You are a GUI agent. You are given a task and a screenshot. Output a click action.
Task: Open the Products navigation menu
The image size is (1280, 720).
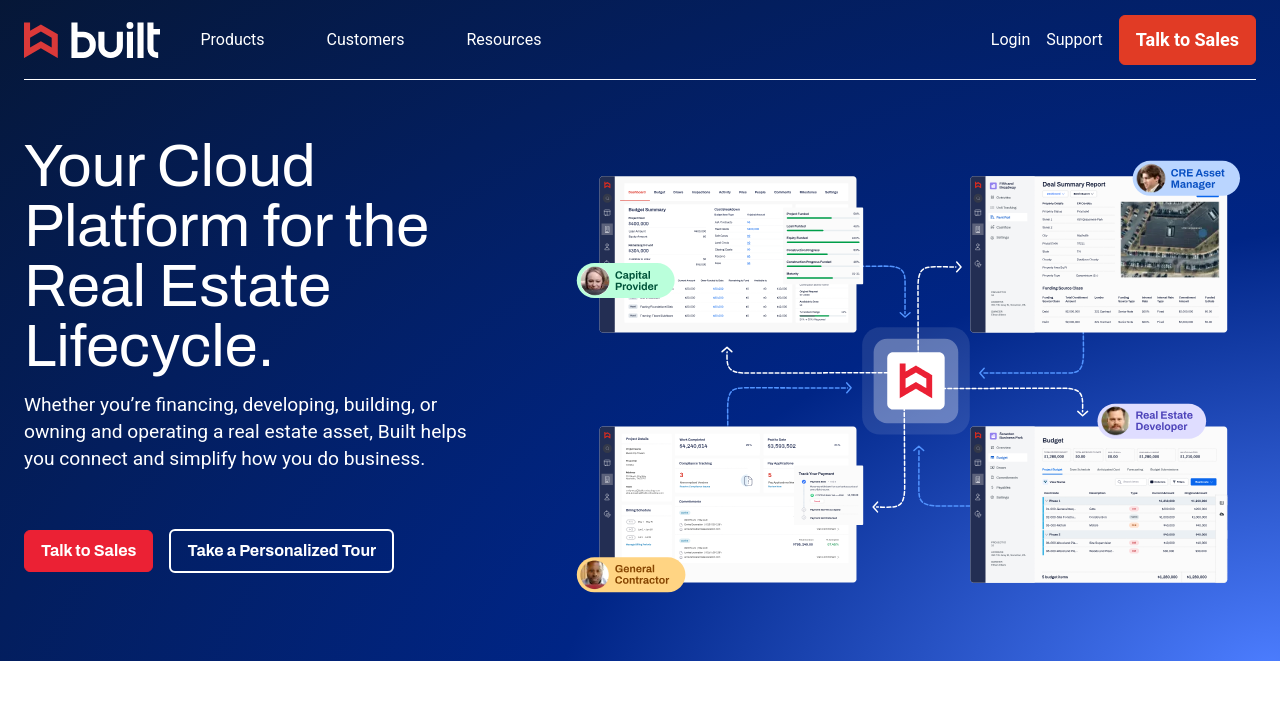(232, 40)
